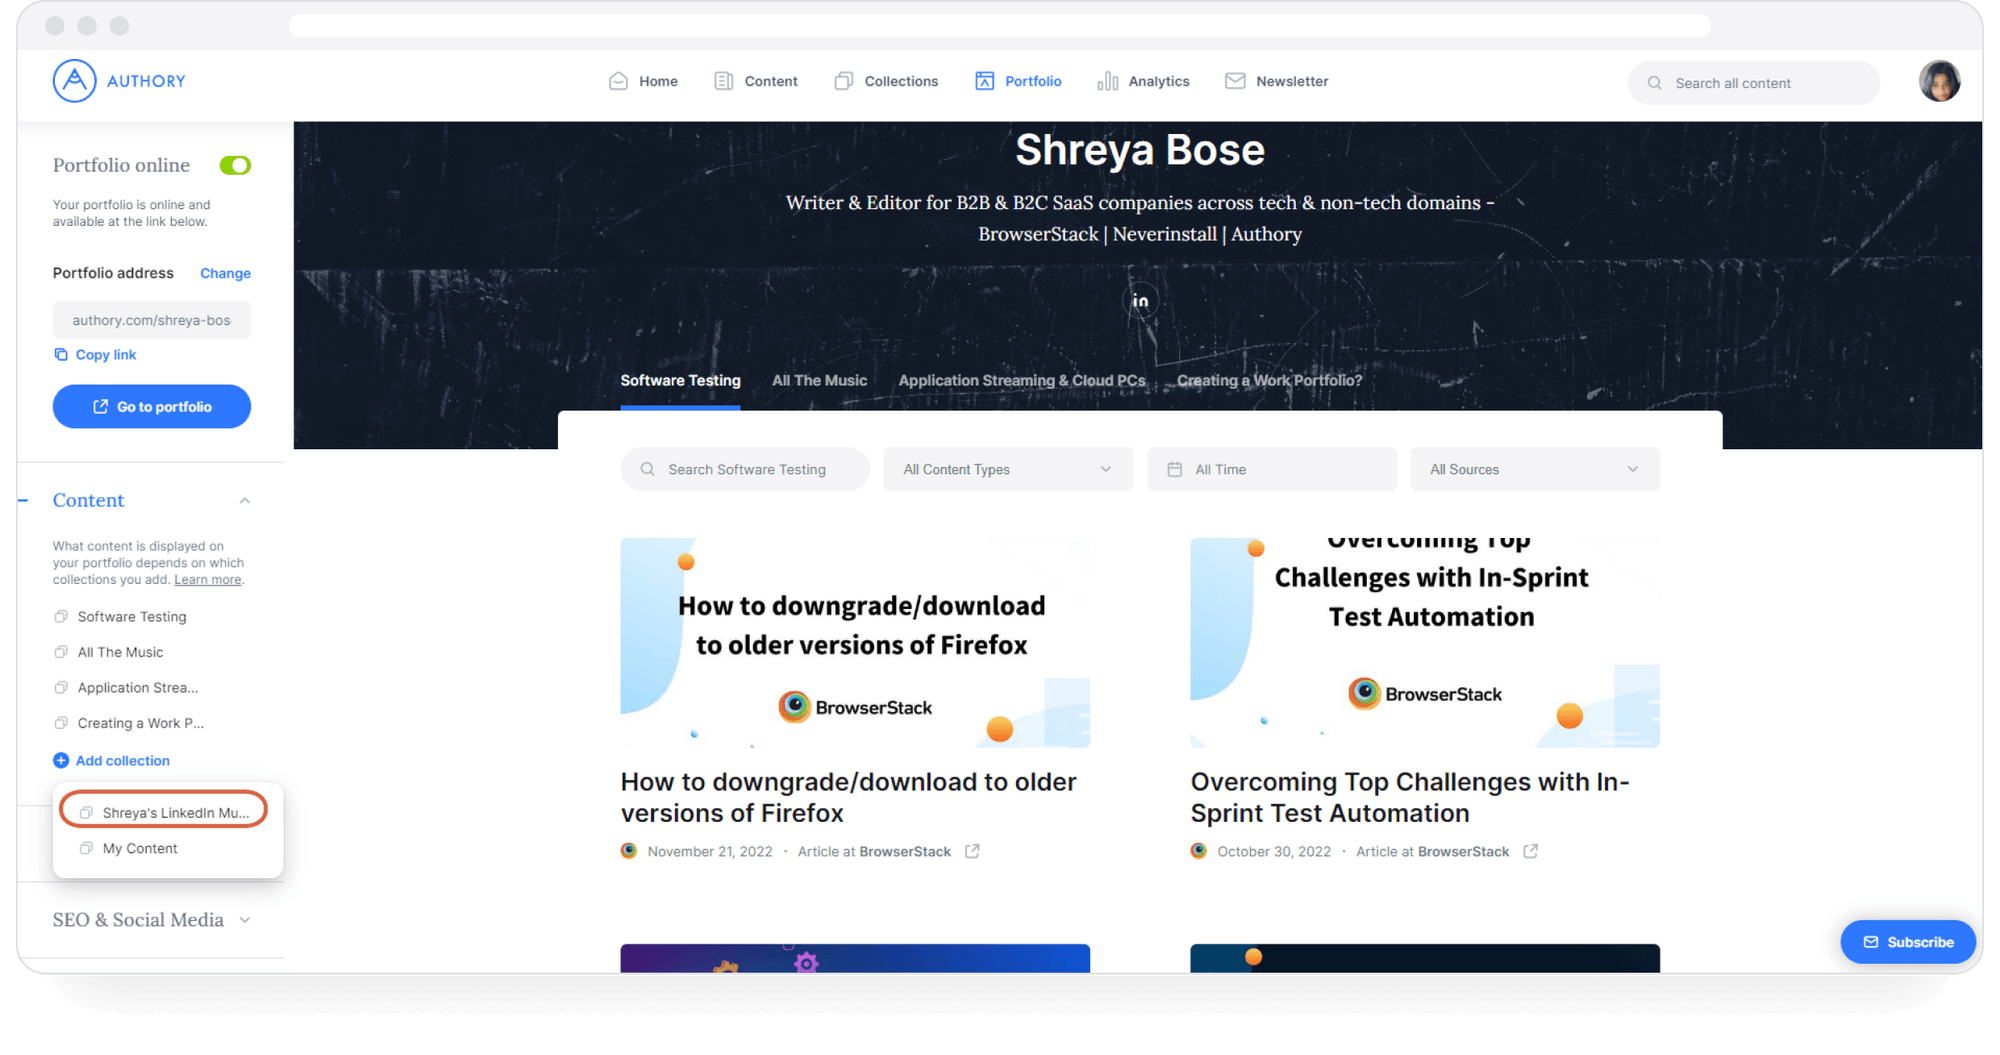Click the Search Software Testing field
This screenshot has width=2000, height=1055.
tap(745, 470)
